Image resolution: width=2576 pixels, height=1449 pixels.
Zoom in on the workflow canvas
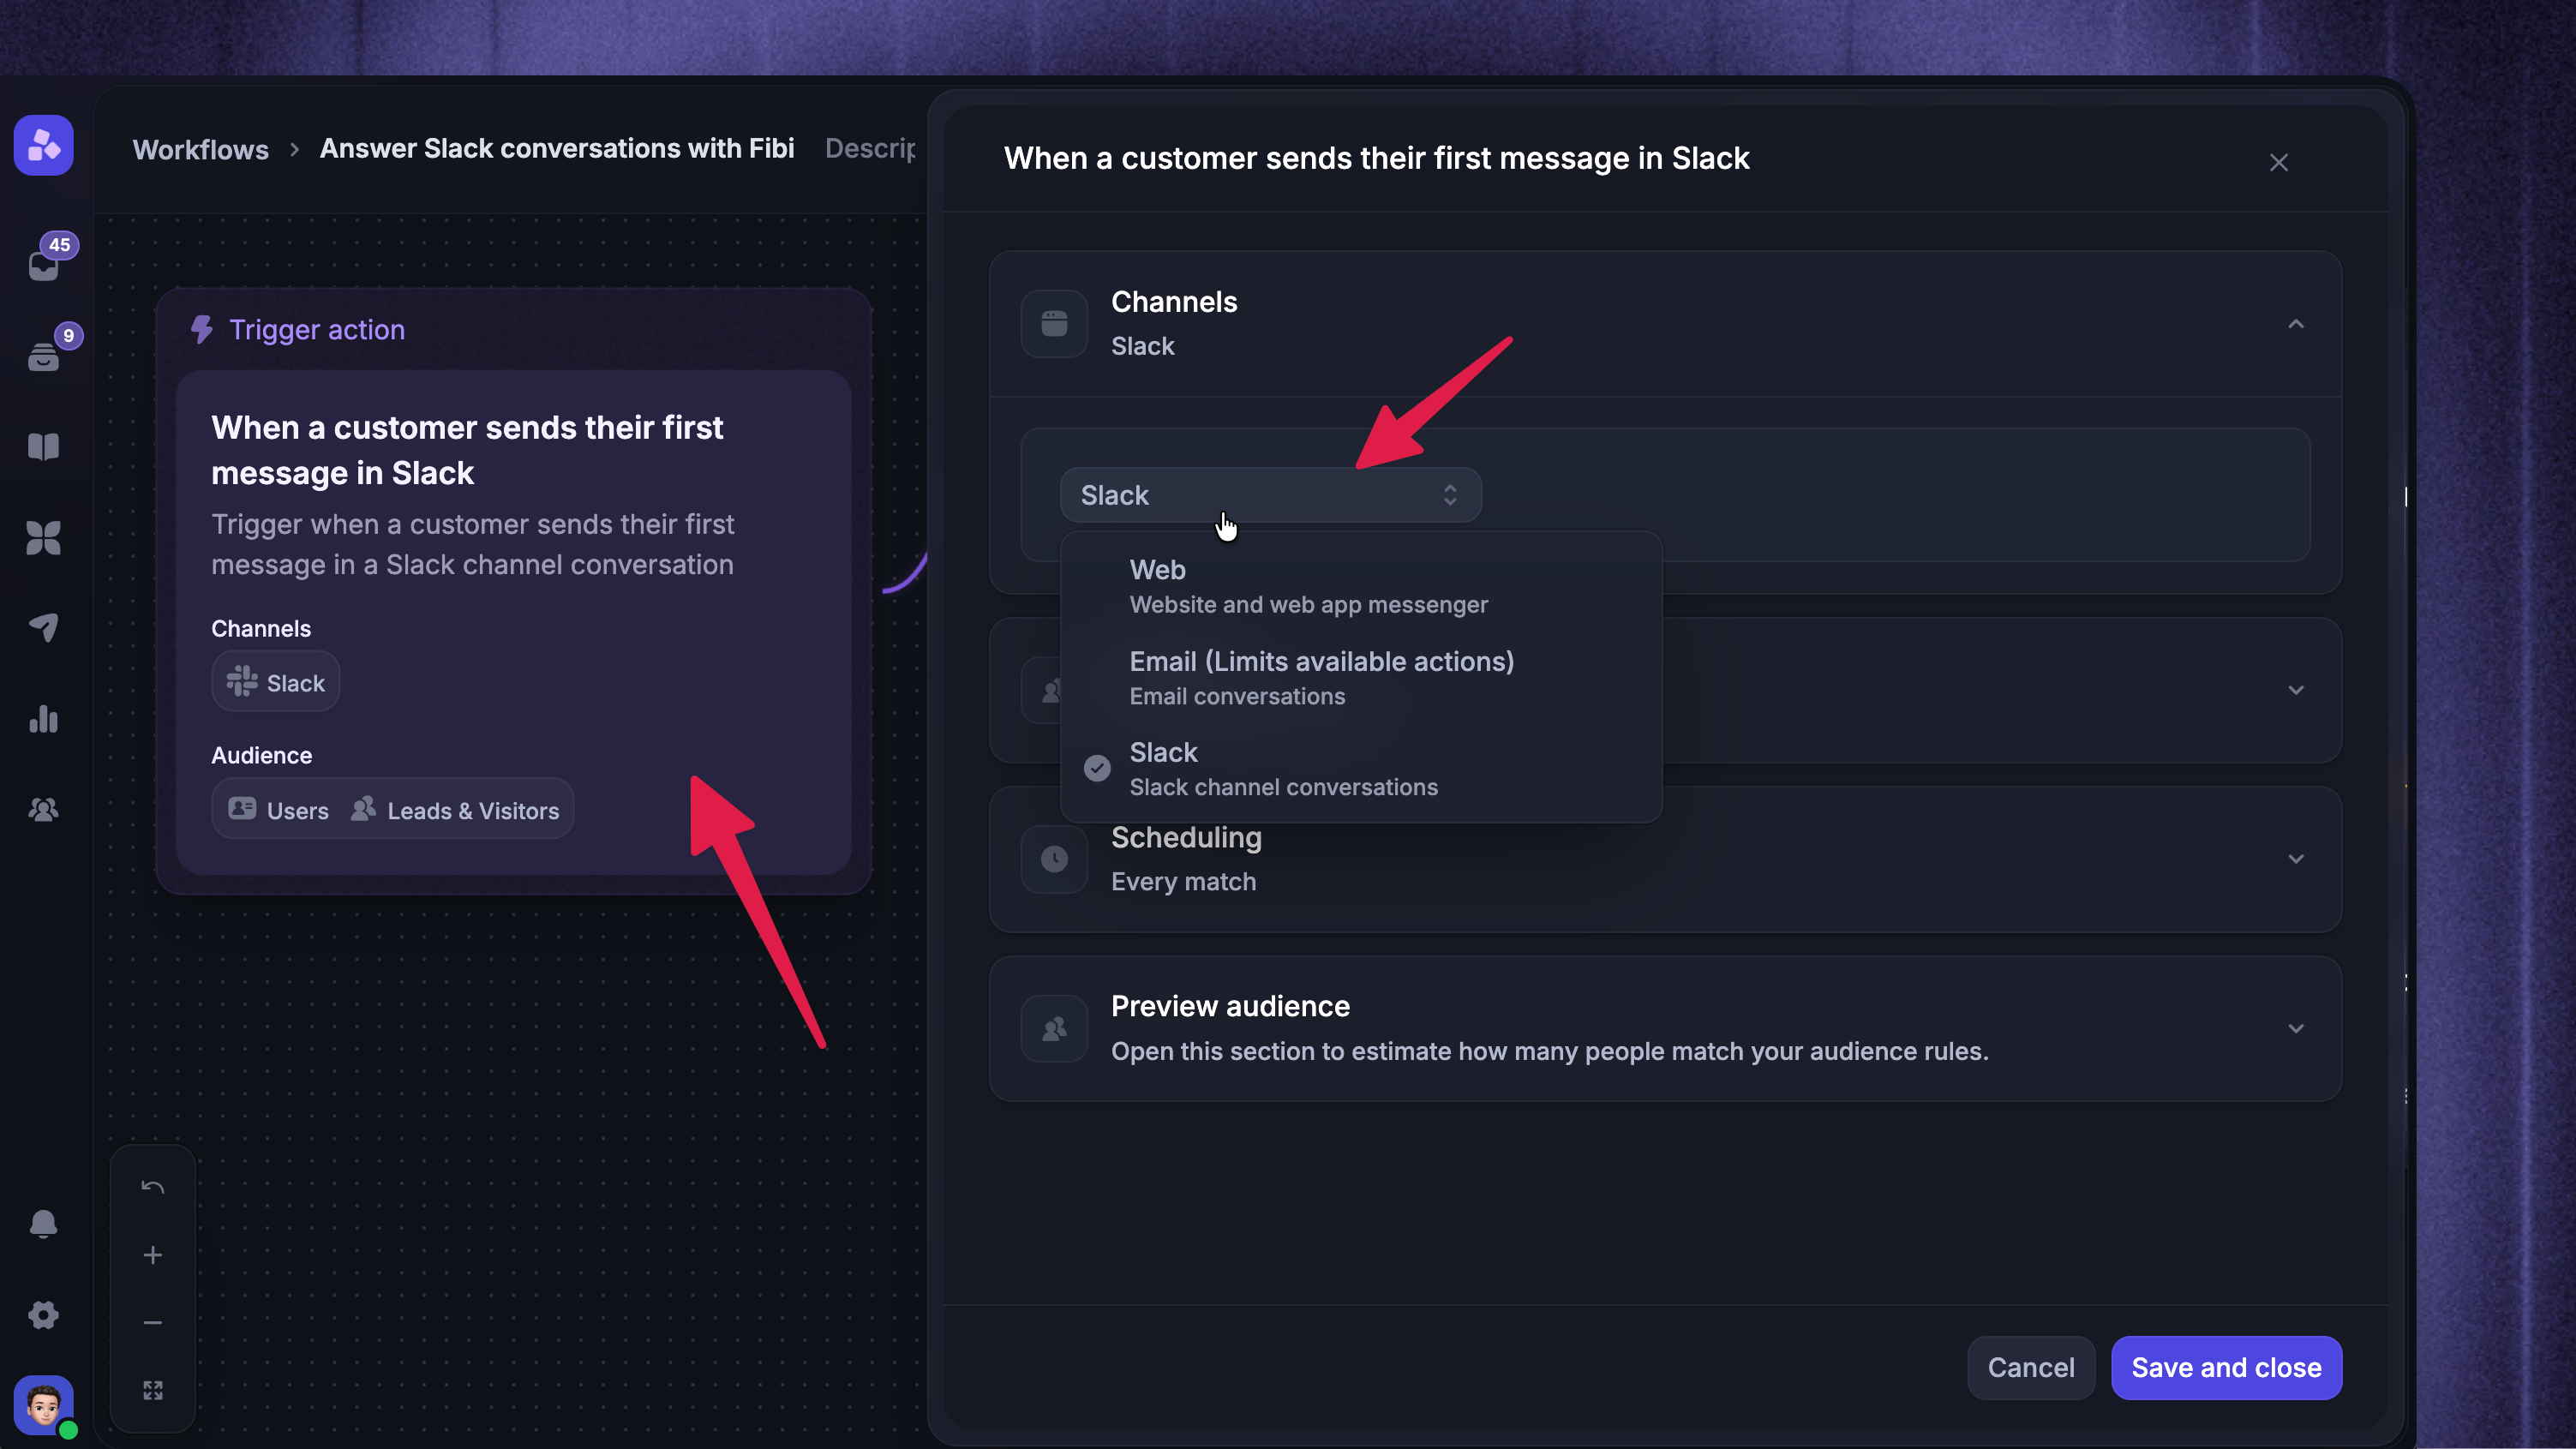(x=152, y=1255)
